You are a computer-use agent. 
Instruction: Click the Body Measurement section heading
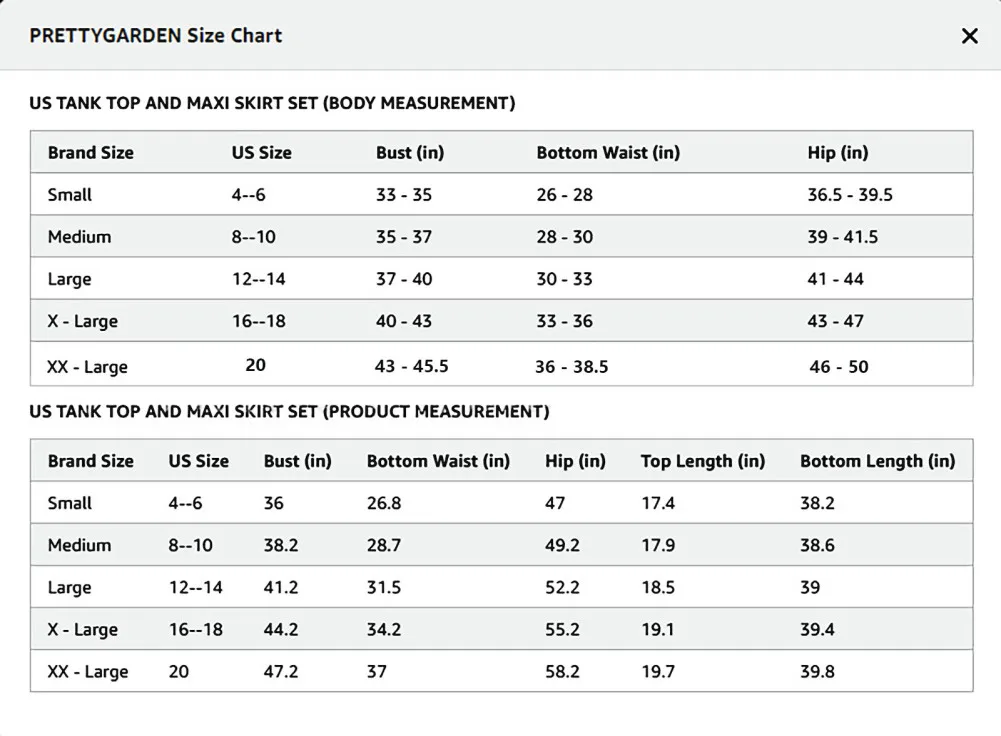tap(272, 103)
